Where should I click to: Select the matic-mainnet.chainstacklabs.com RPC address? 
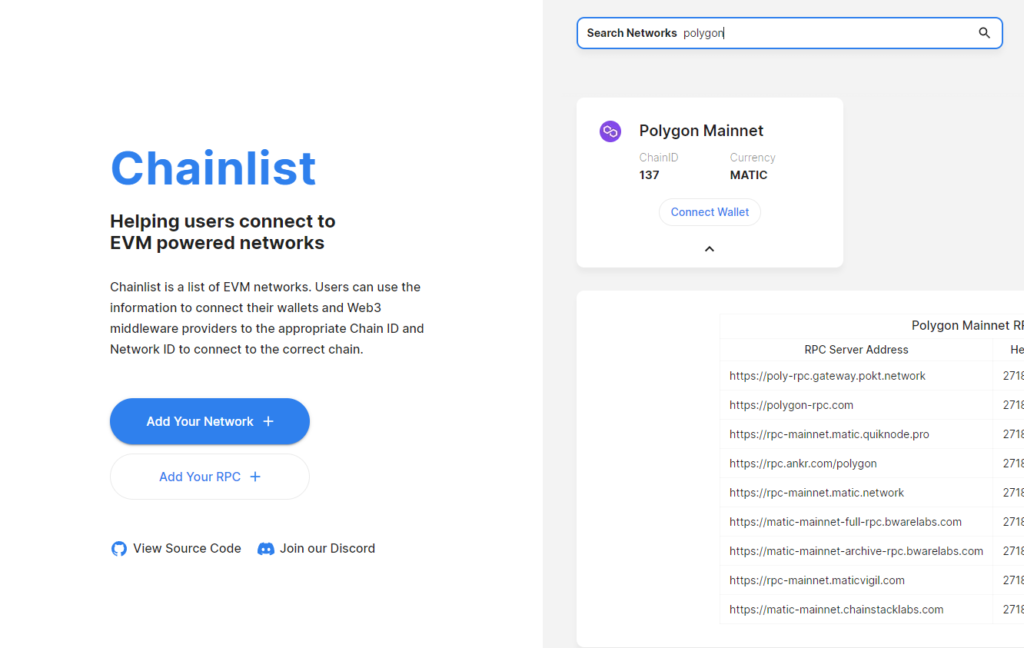point(836,609)
